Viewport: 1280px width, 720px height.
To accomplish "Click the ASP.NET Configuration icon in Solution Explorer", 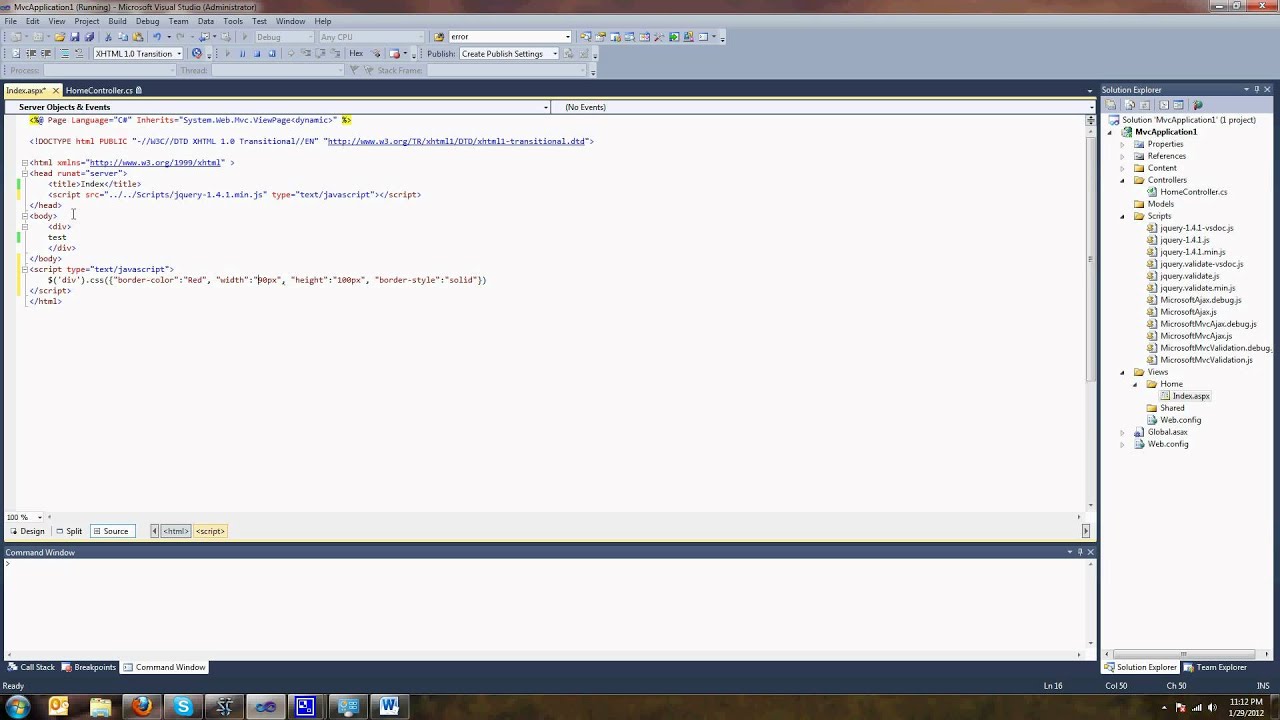I will (1198, 105).
